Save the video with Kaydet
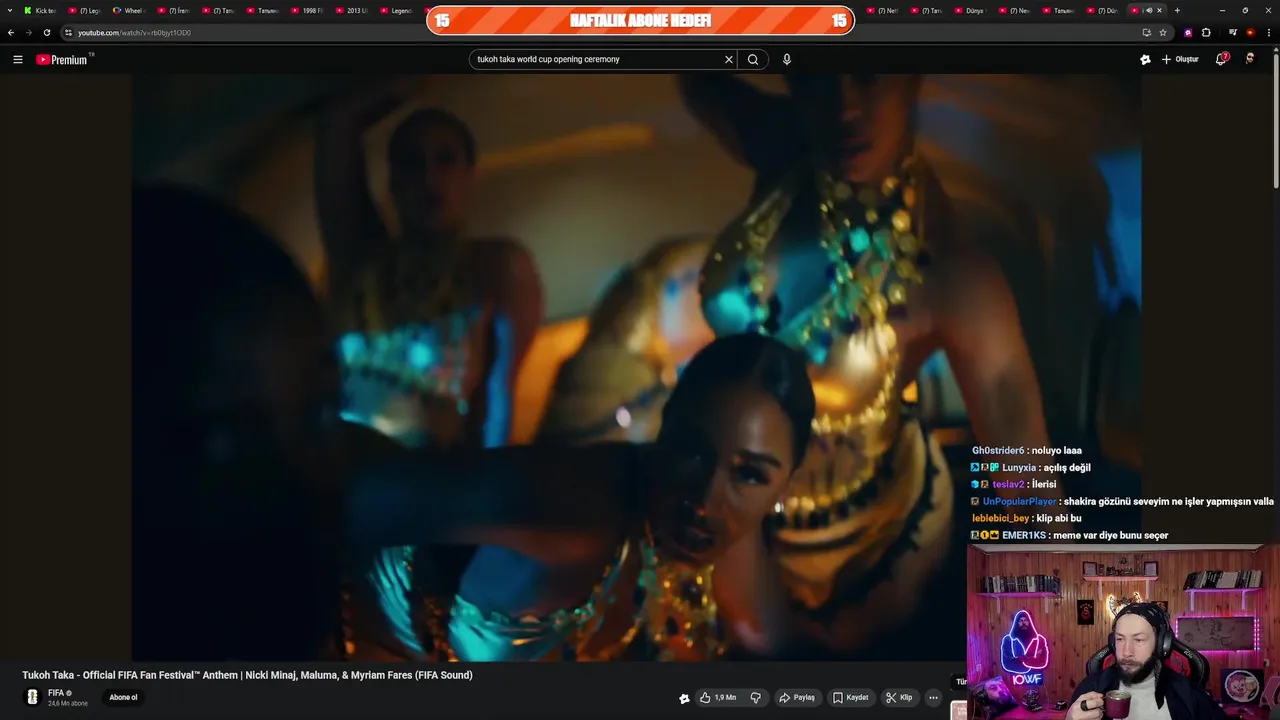This screenshot has height=720, width=1280. tap(851, 697)
